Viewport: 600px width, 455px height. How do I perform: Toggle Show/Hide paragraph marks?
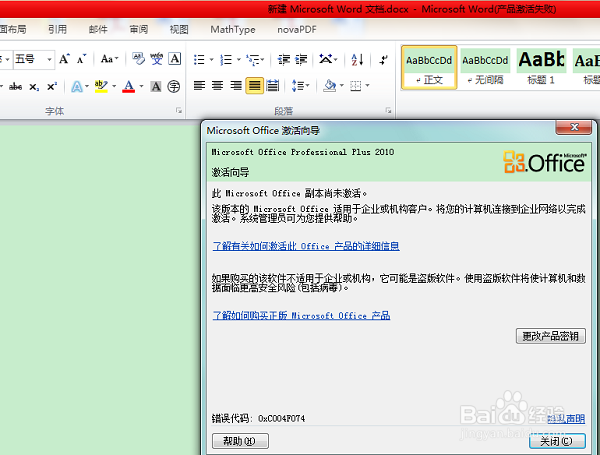383,60
